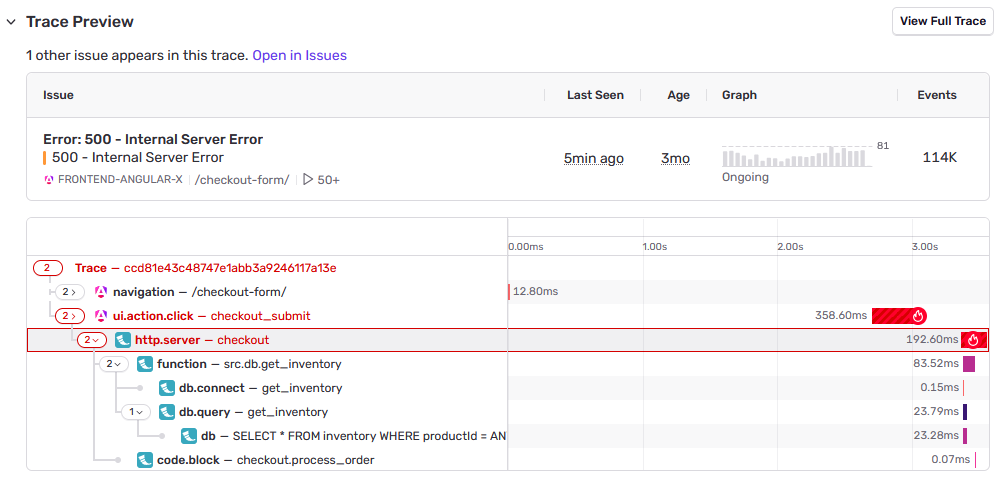Click the 23.28ms magenta span bar

(965, 436)
